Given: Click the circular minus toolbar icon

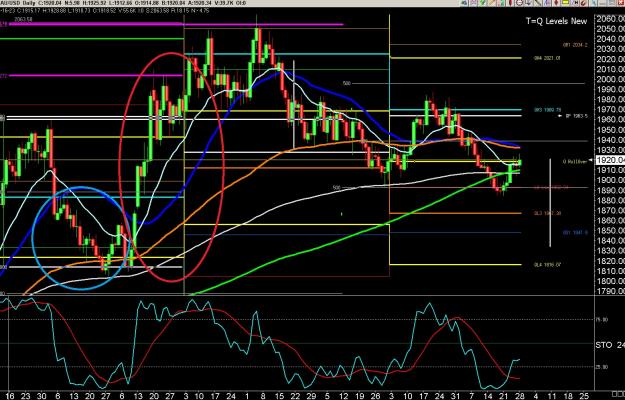Looking at the screenshot, I should tap(519, 3).
